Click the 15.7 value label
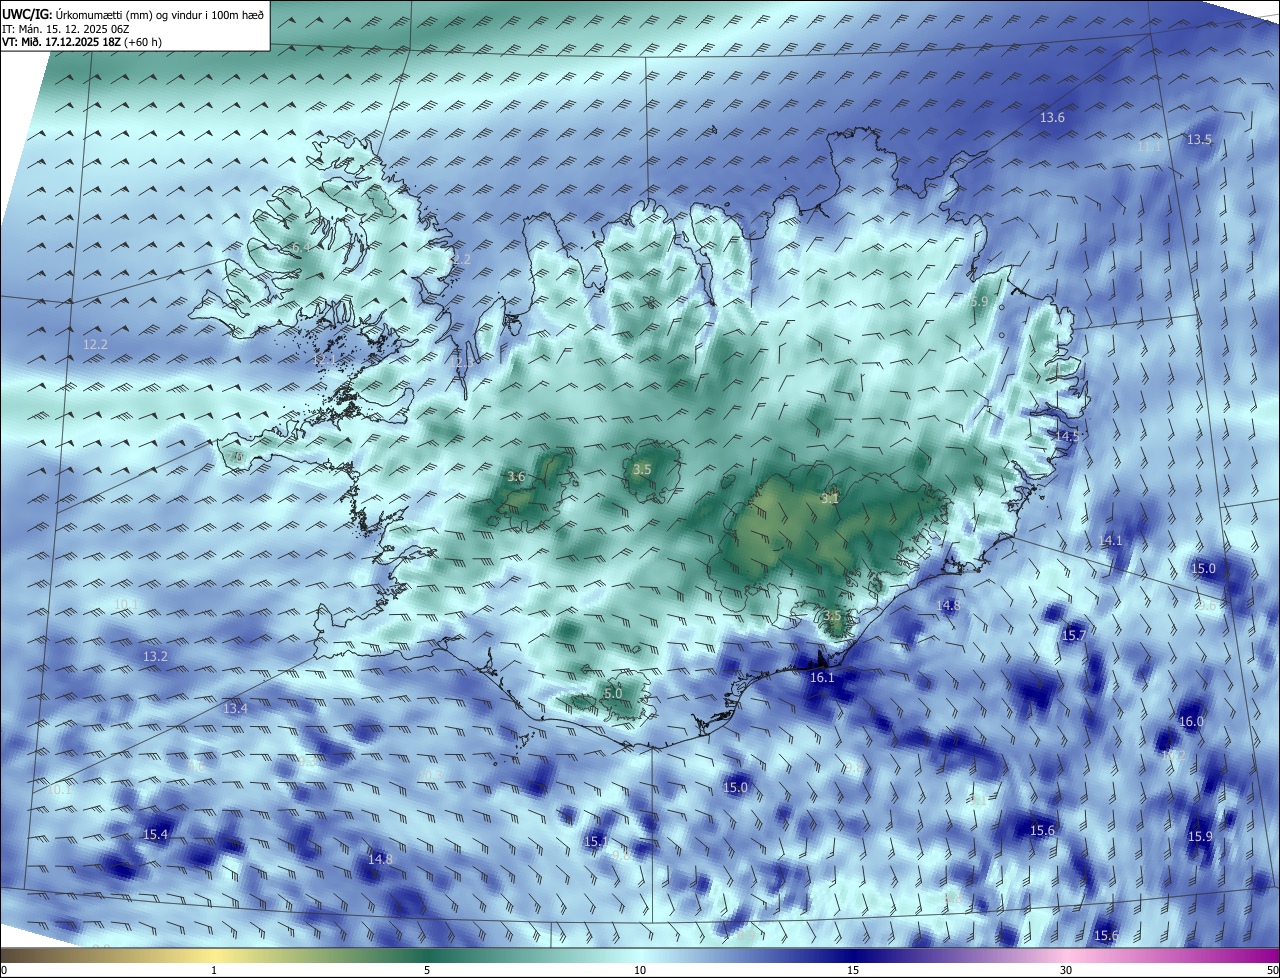This screenshot has width=1280, height=978. (x=1073, y=635)
